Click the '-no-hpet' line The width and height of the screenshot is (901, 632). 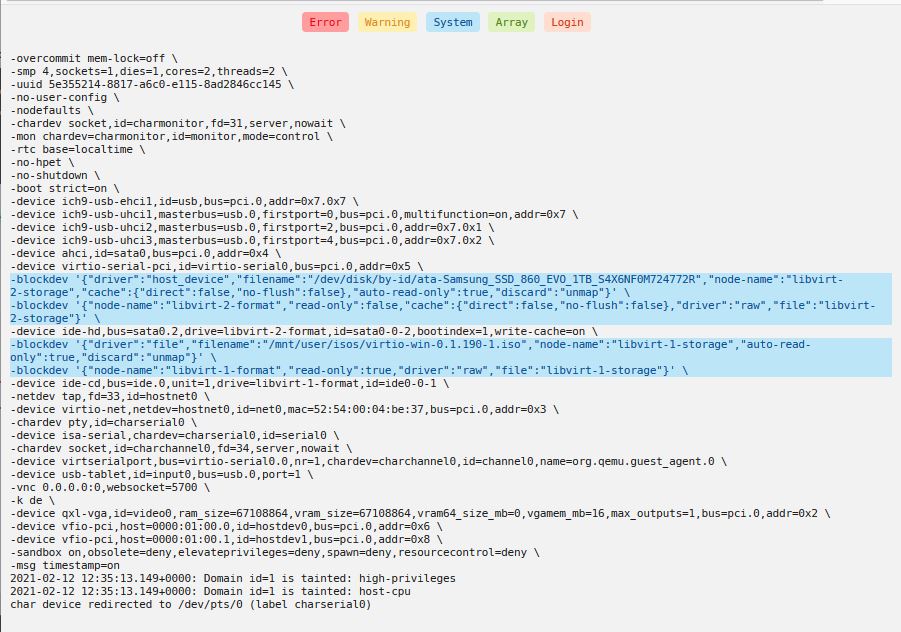[x=42, y=163]
